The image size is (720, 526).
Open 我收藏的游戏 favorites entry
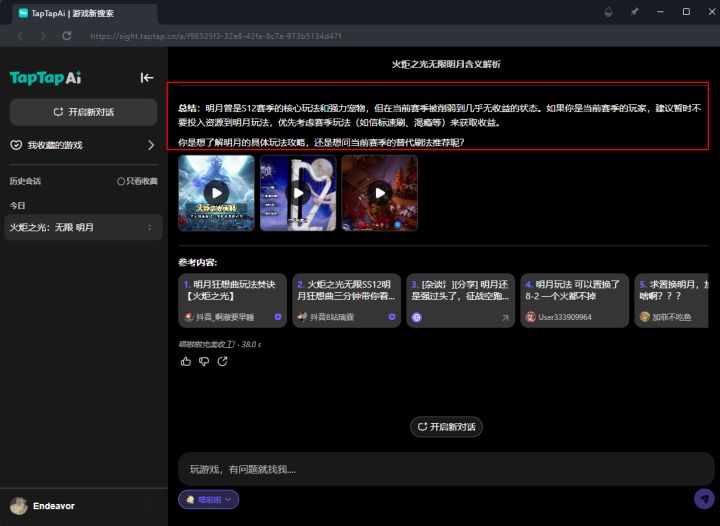[83, 145]
